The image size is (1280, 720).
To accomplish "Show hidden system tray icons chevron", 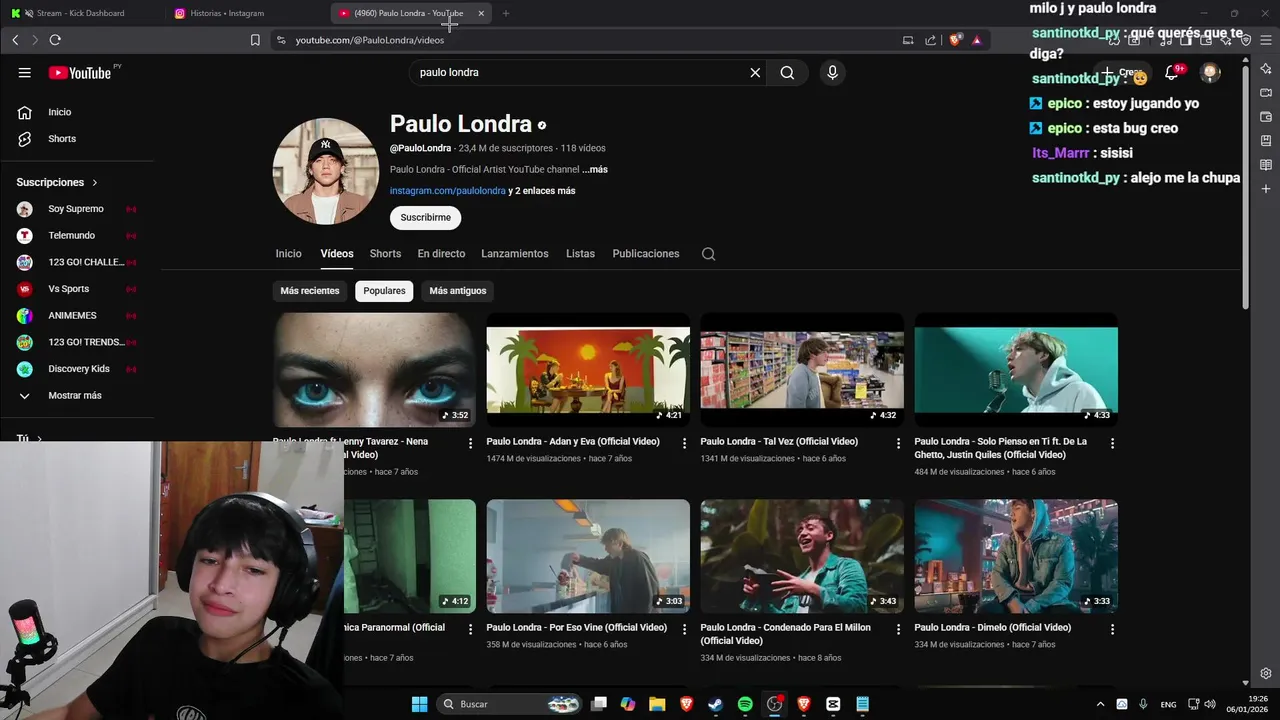I will pos(1101,704).
